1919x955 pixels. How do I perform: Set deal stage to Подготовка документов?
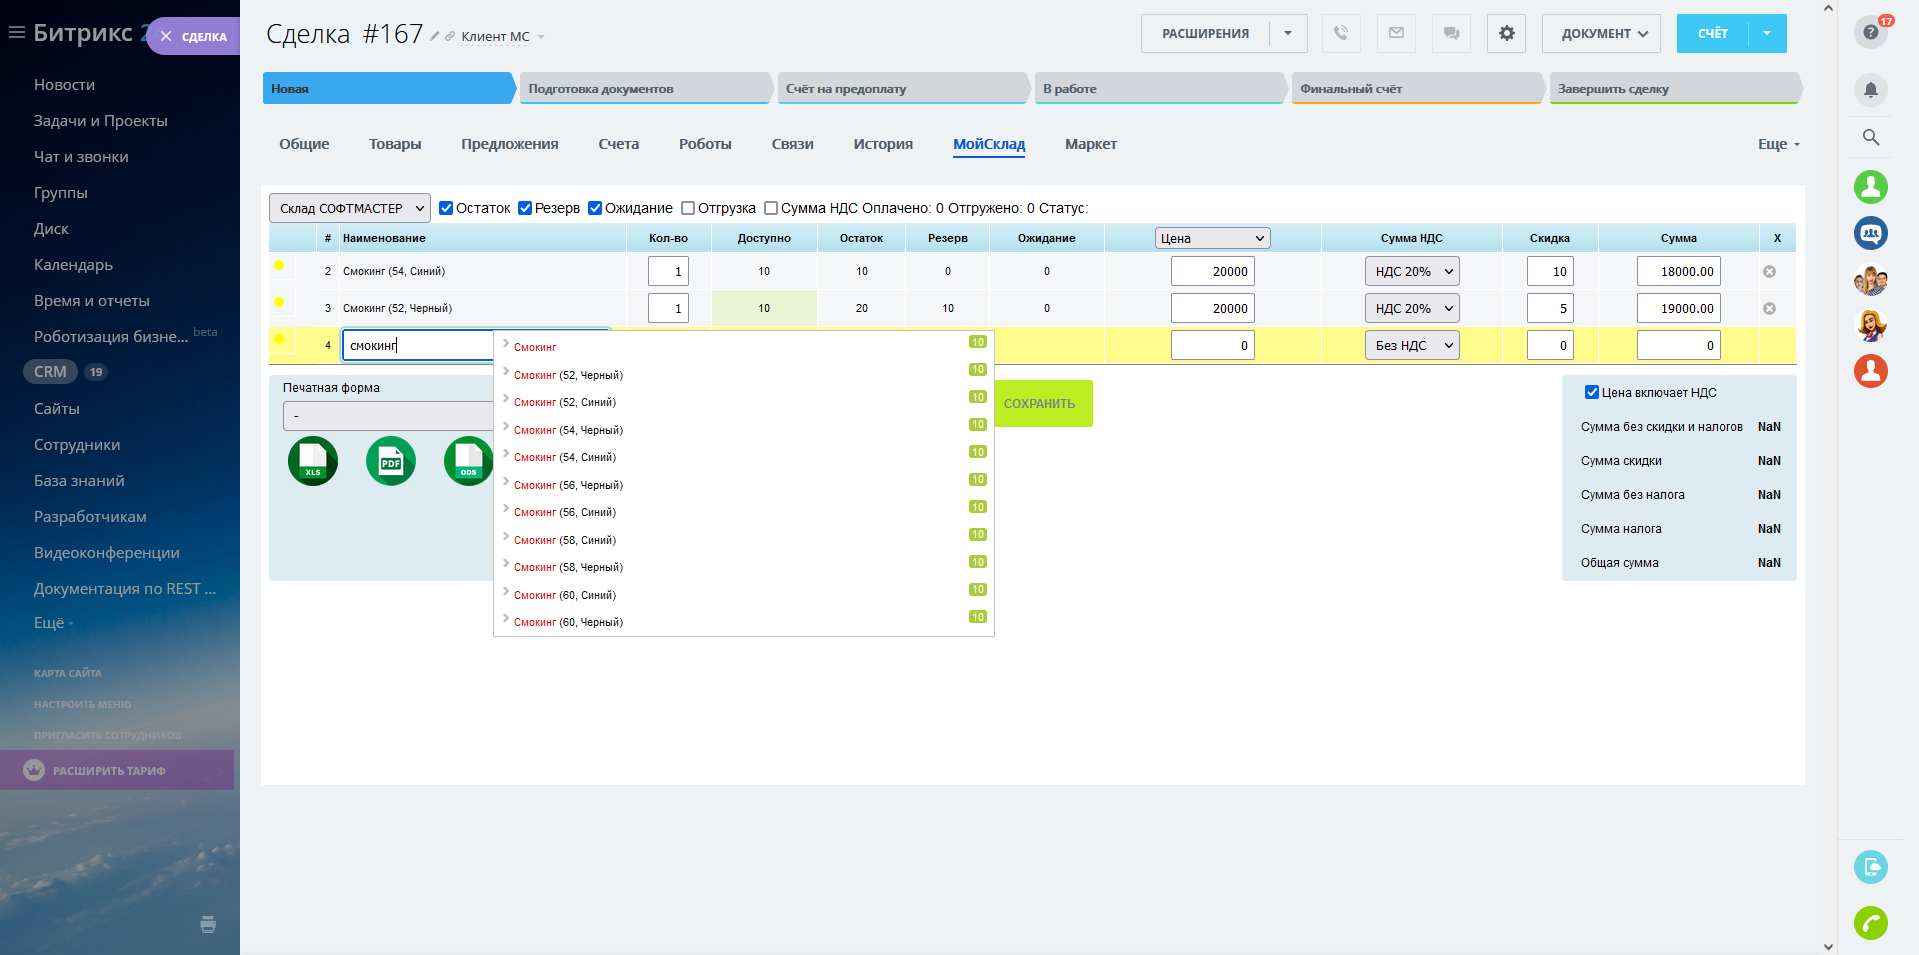click(x=647, y=88)
